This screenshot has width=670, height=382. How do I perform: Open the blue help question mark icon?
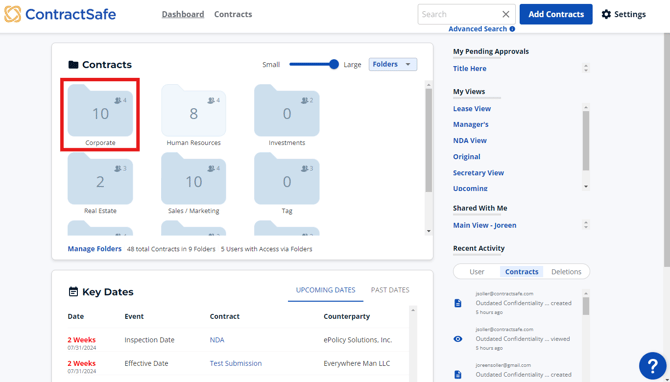click(x=652, y=366)
